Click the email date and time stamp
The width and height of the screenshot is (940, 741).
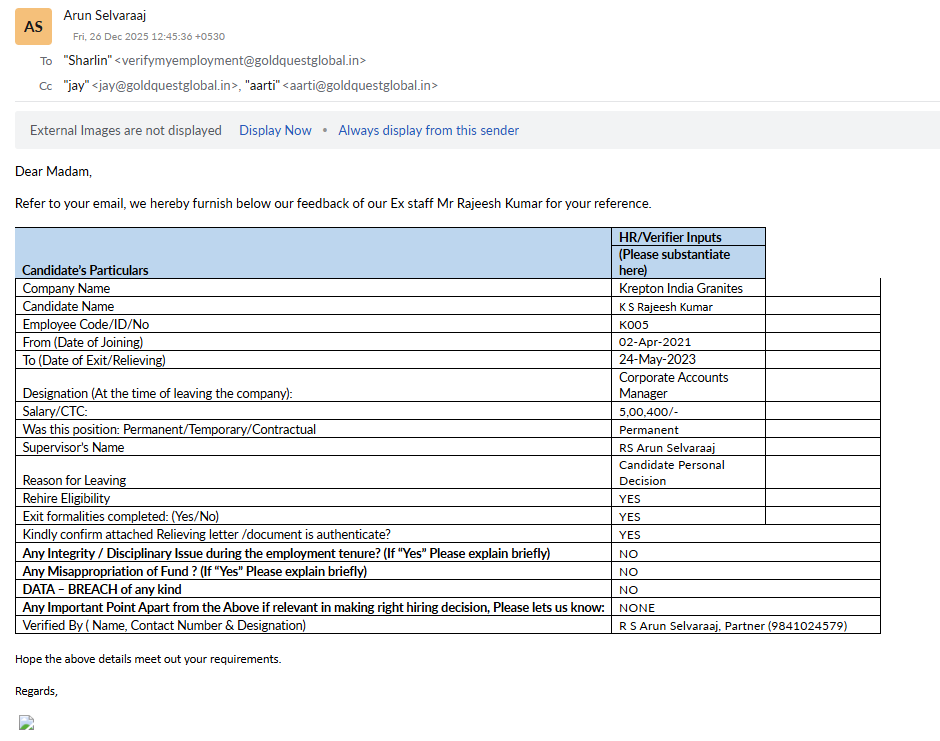149,37
